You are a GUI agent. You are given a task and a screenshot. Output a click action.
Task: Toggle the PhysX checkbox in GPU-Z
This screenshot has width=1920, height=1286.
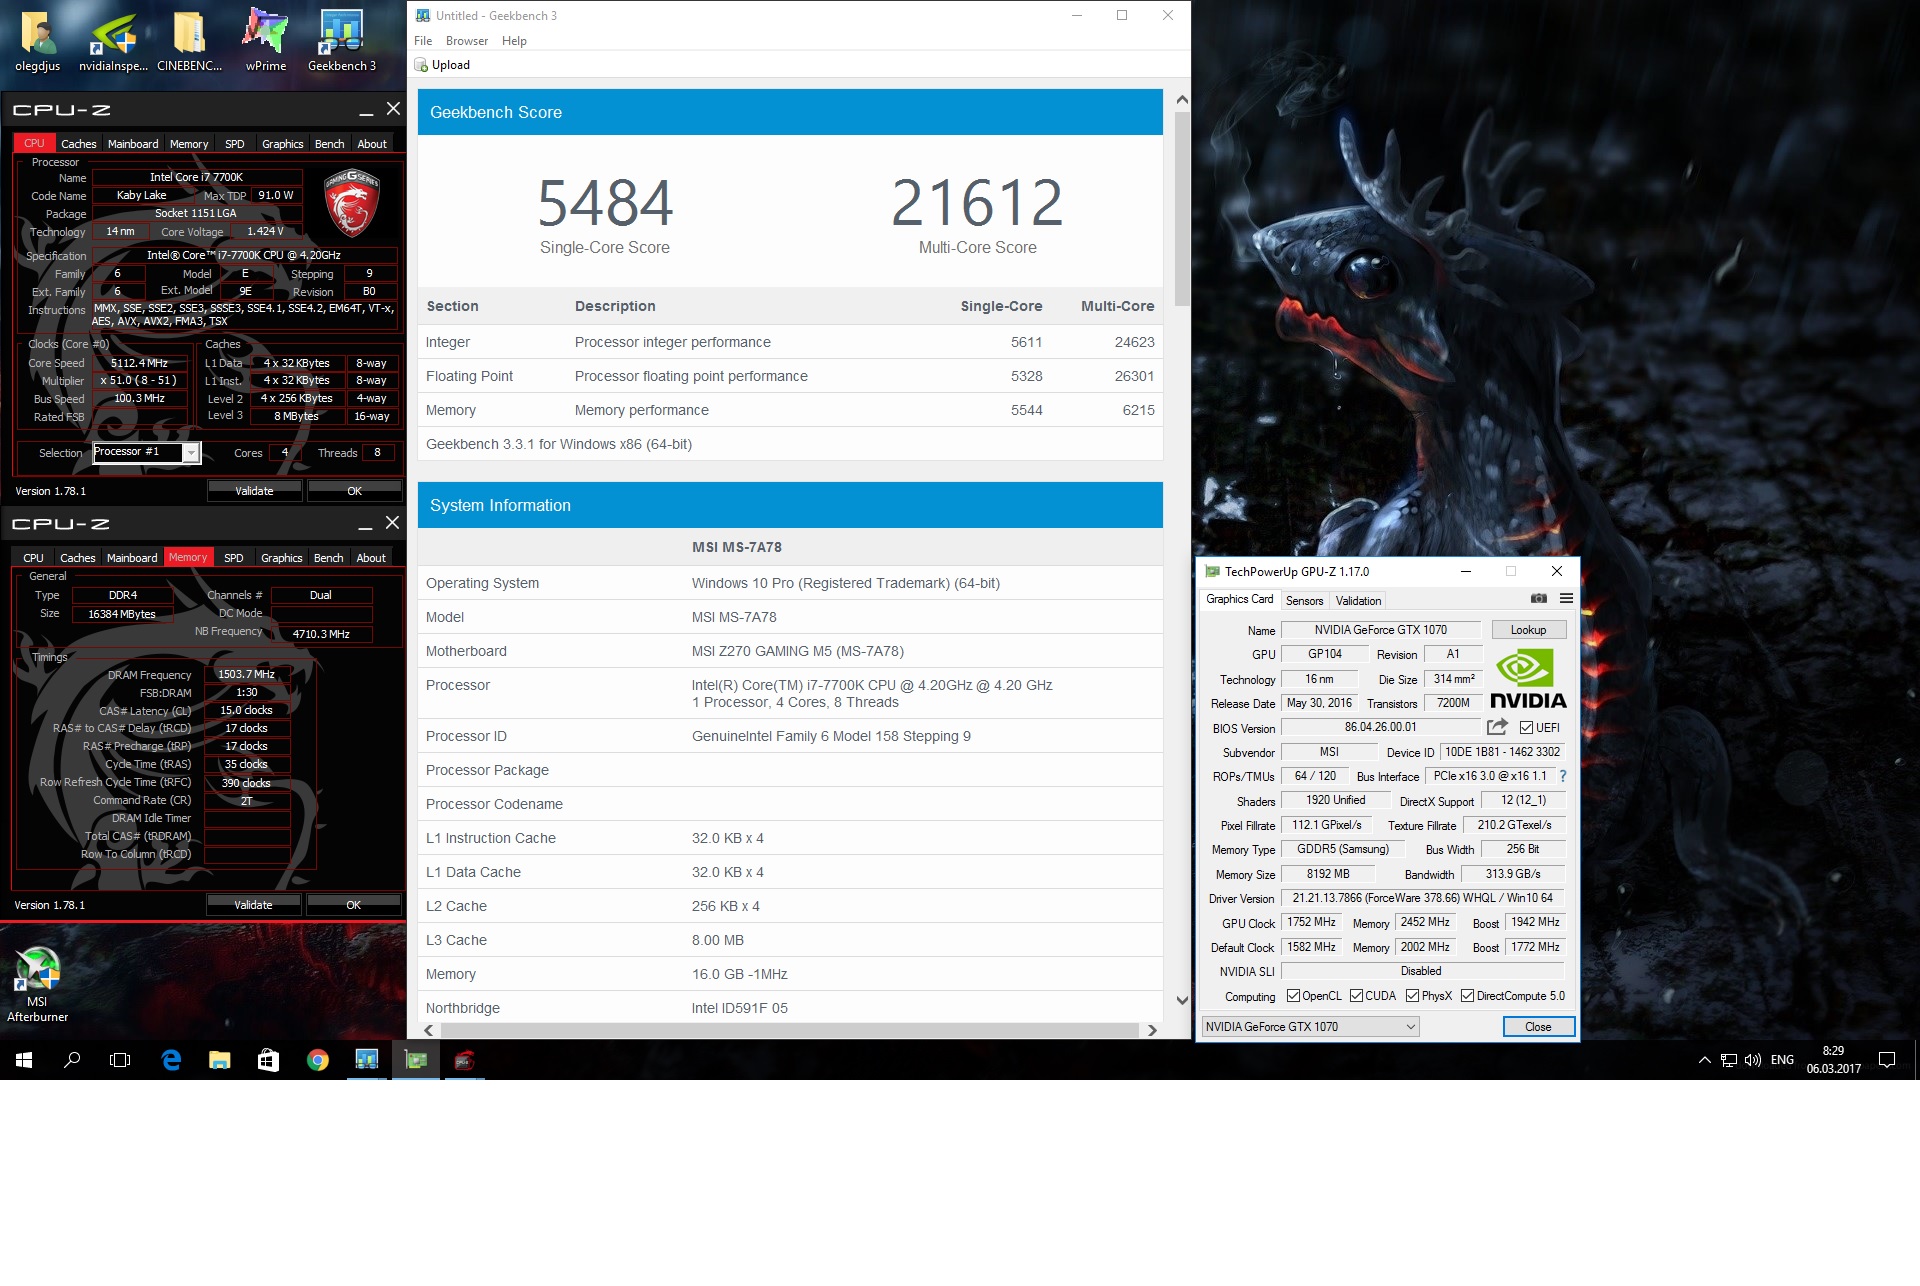coord(1412,996)
